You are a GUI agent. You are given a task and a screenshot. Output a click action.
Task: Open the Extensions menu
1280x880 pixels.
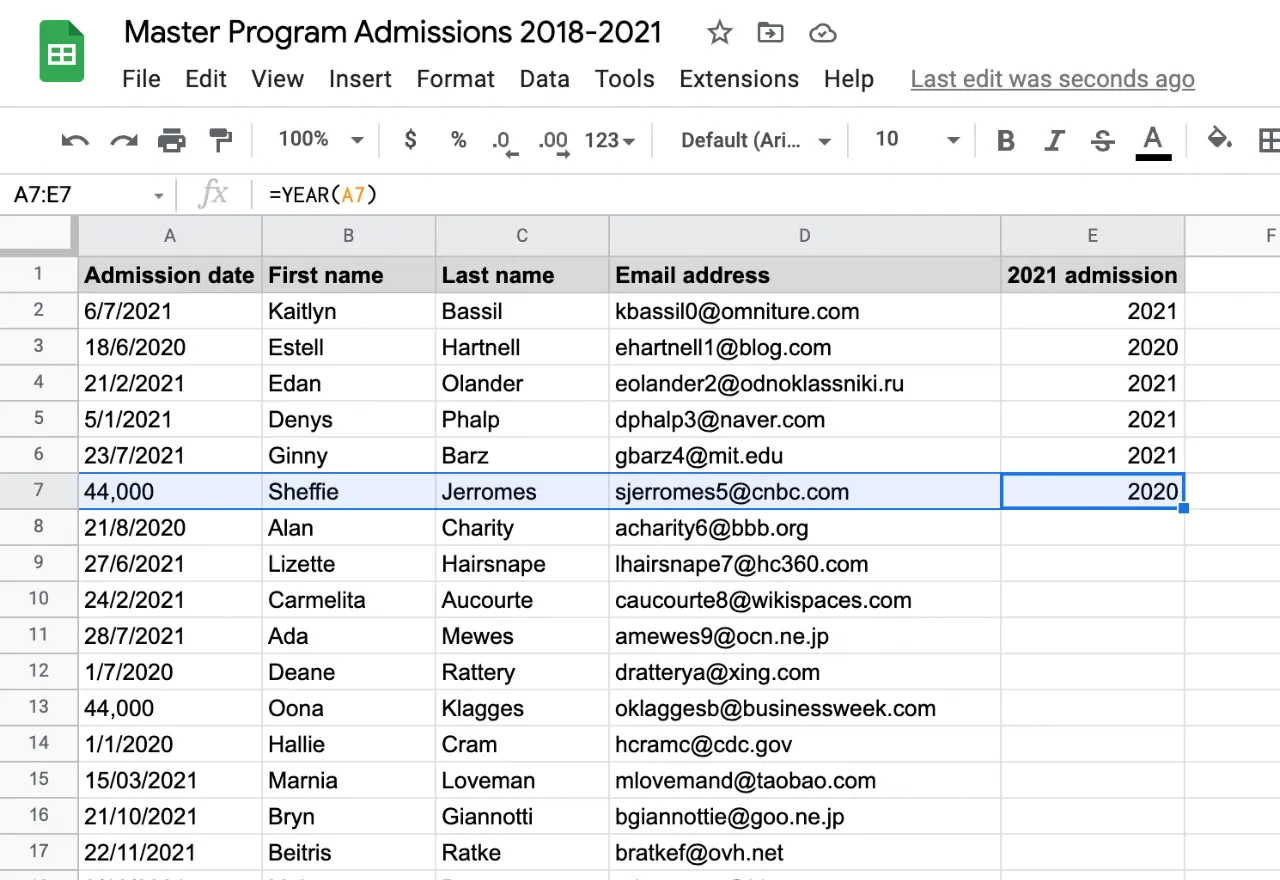pyautogui.click(x=739, y=79)
